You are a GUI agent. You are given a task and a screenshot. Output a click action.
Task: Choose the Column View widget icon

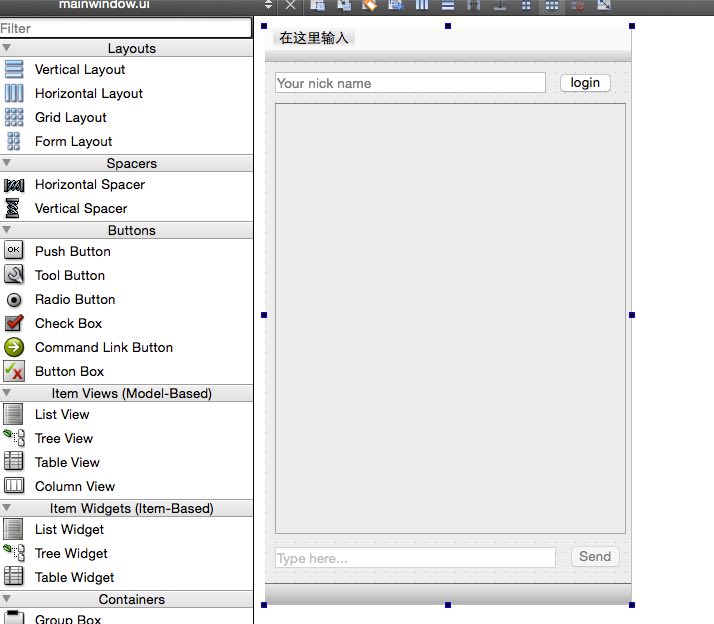[14, 485]
